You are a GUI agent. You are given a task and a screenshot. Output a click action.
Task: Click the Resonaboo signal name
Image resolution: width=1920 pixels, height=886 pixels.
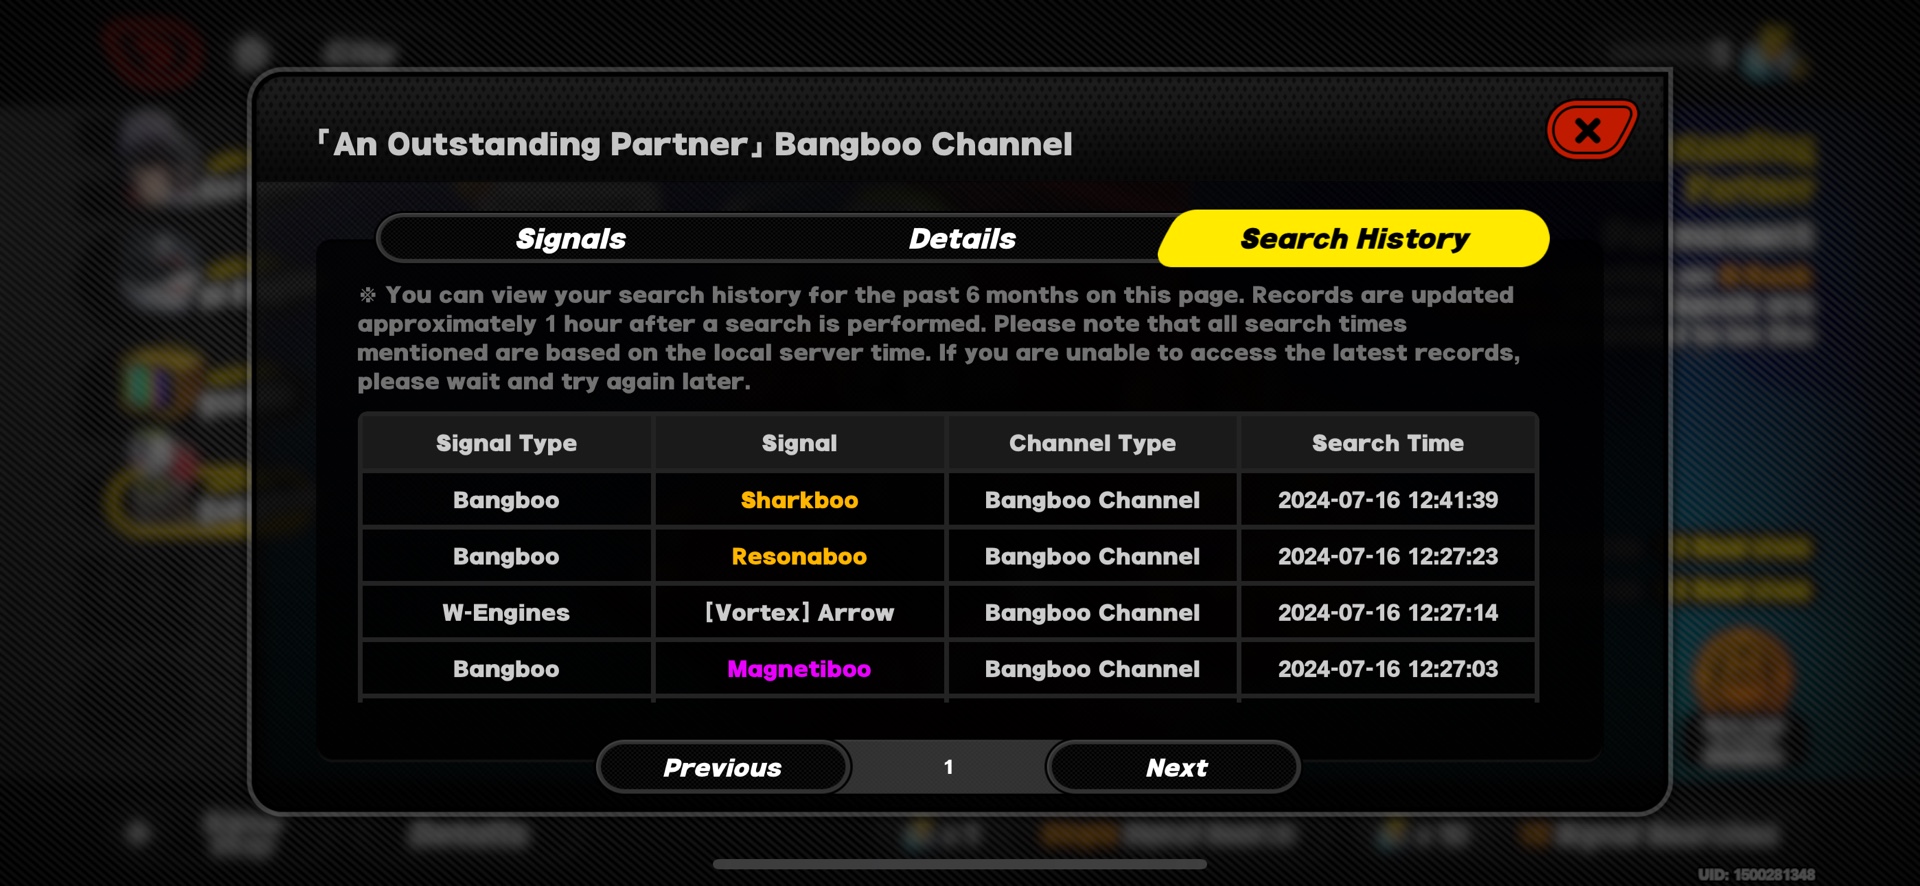pos(799,557)
